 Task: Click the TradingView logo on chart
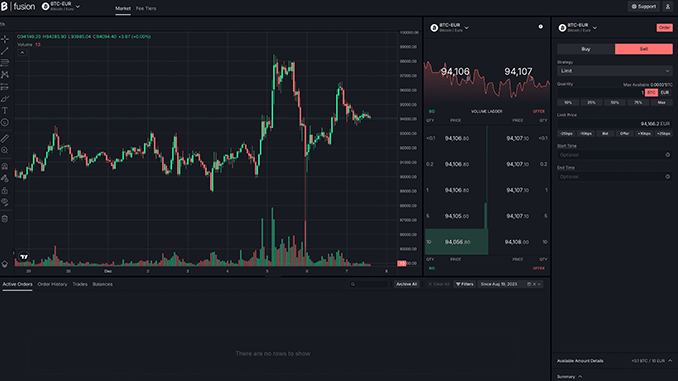(24, 256)
